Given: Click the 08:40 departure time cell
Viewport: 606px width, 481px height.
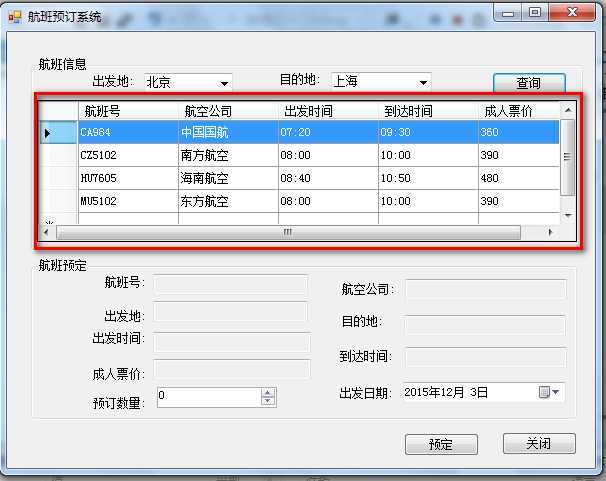Looking at the screenshot, I should pyautogui.click(x=328, y=178).
